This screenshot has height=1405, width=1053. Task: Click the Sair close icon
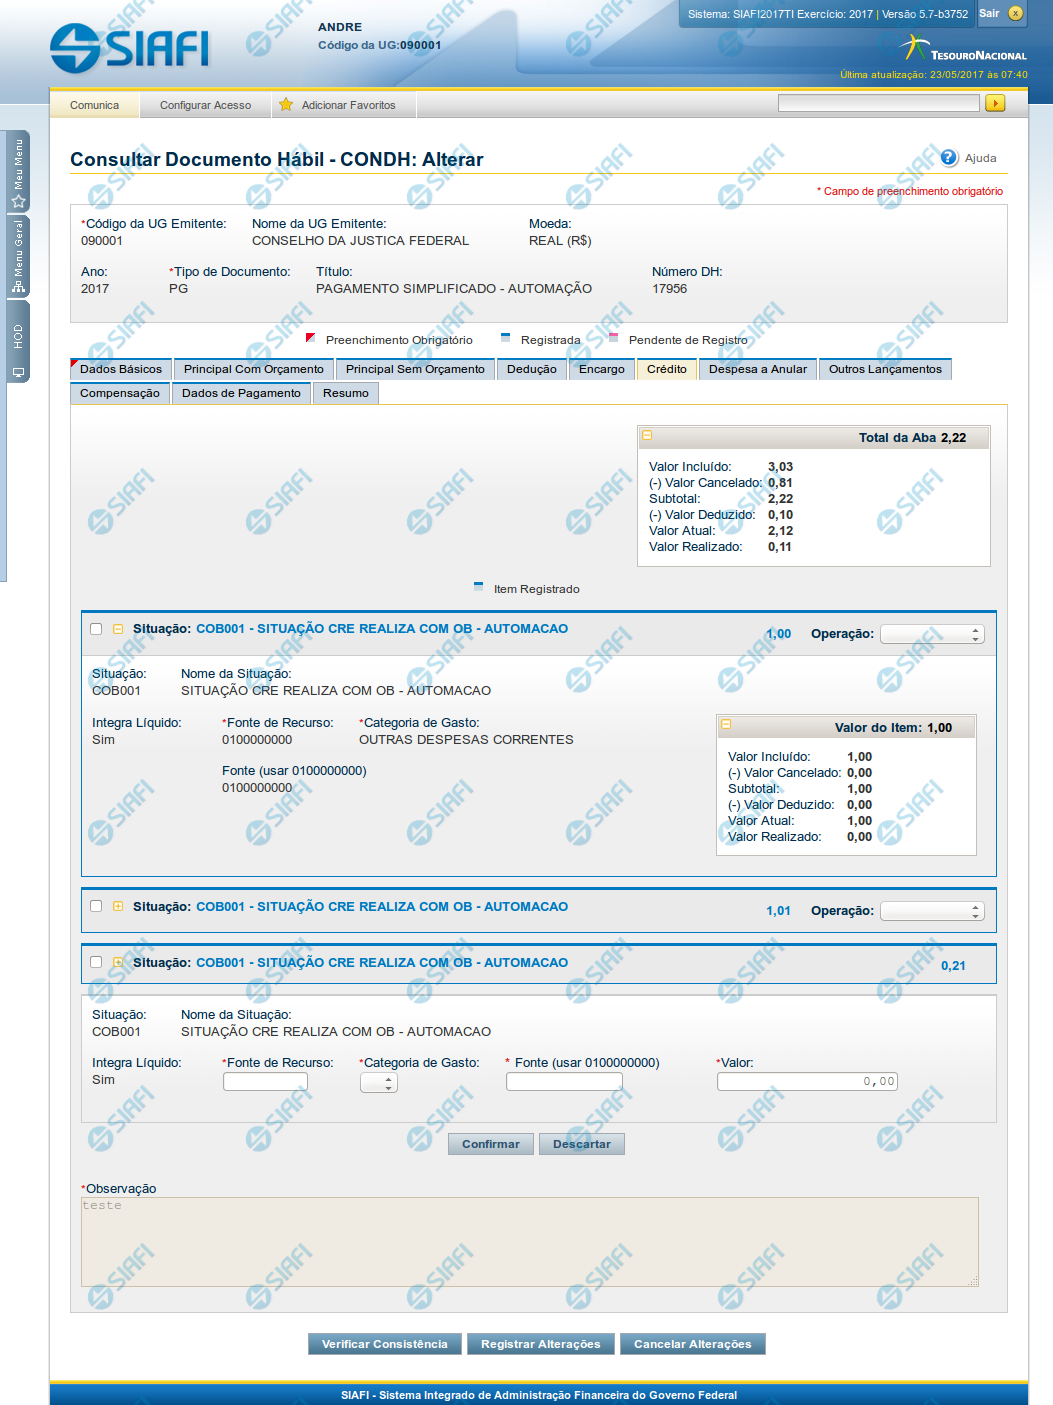click(1015, 14)
